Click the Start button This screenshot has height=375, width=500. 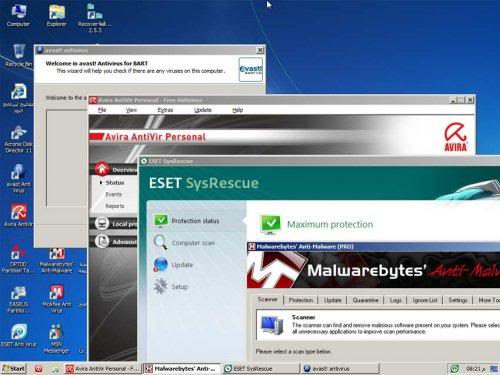click(x=14, y=369)
